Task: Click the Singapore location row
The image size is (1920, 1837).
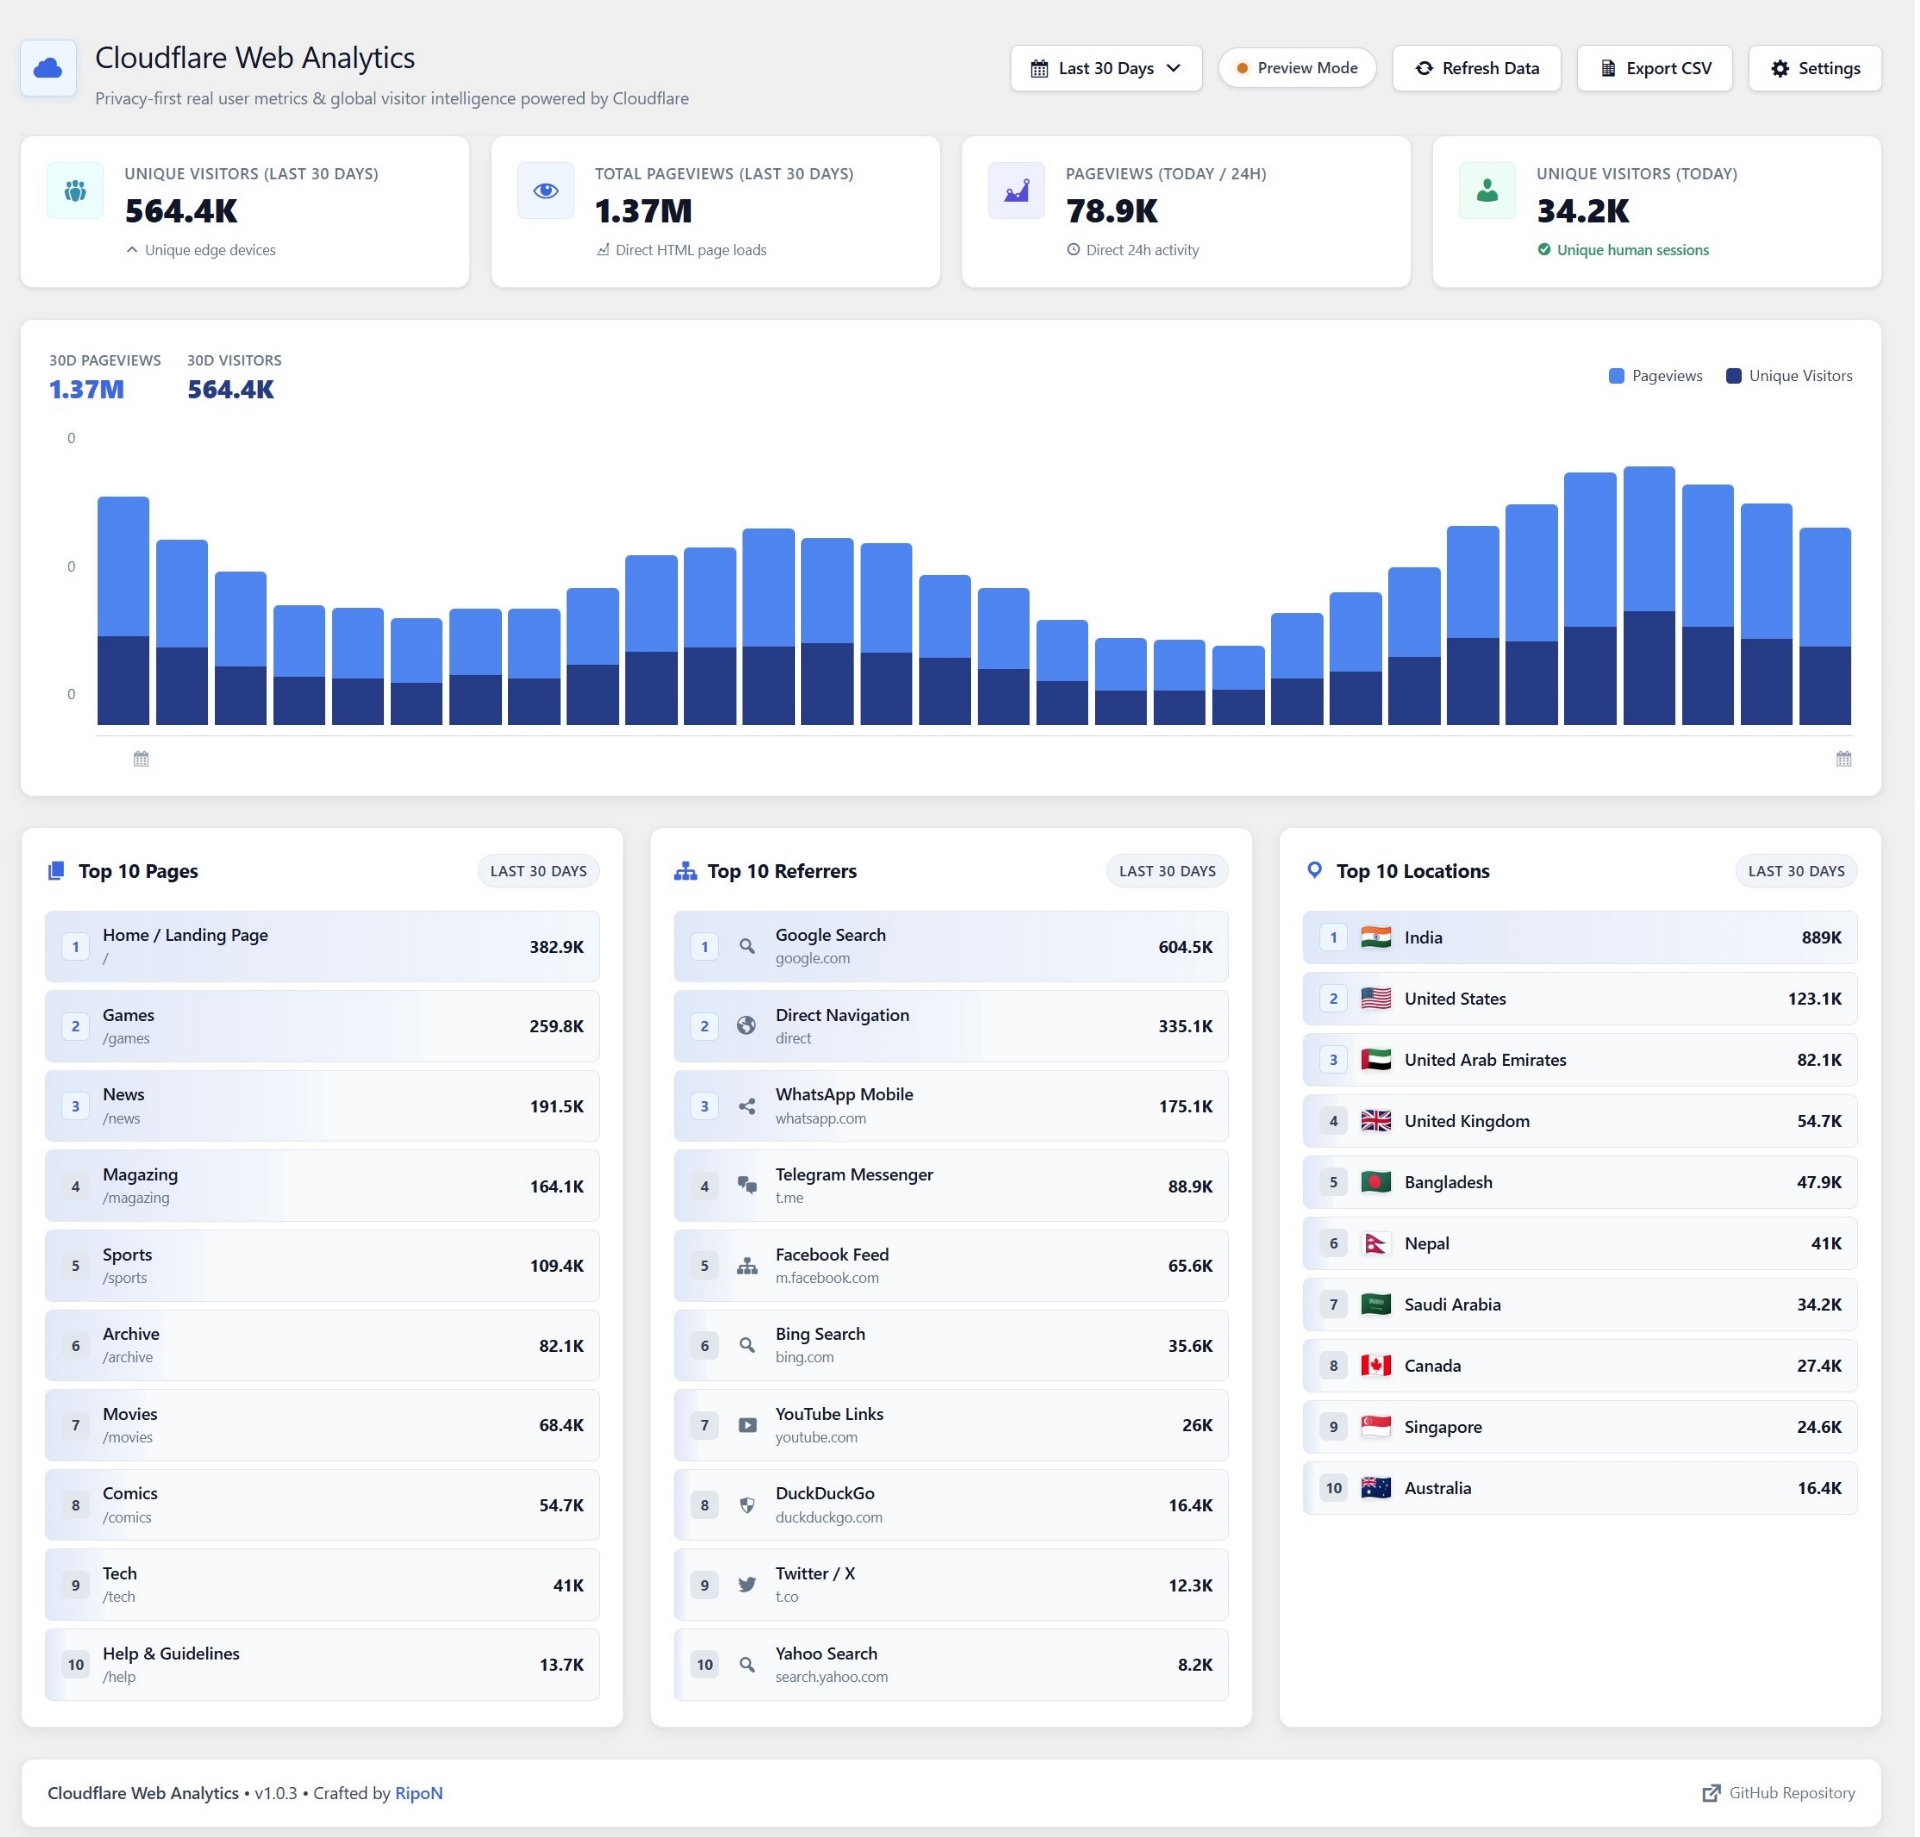Action: (1580, 1427)
